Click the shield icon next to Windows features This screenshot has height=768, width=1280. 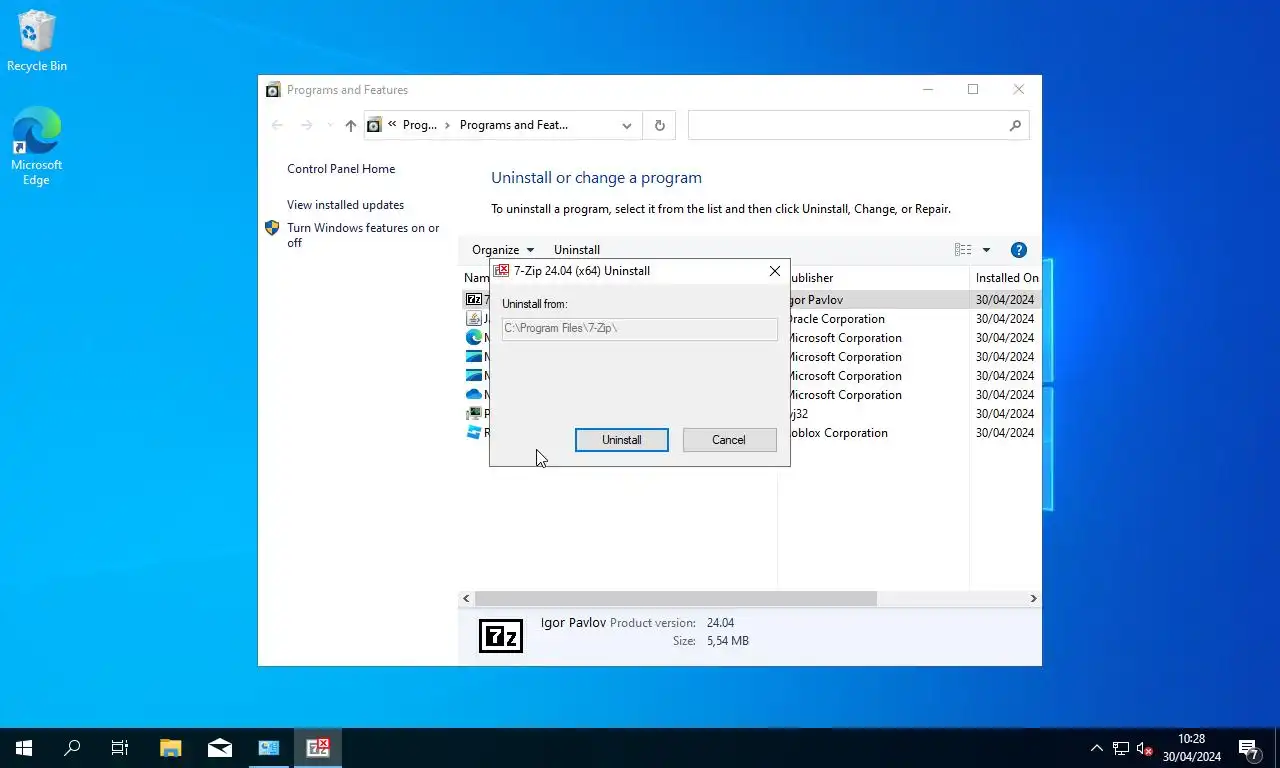[272, 228]
